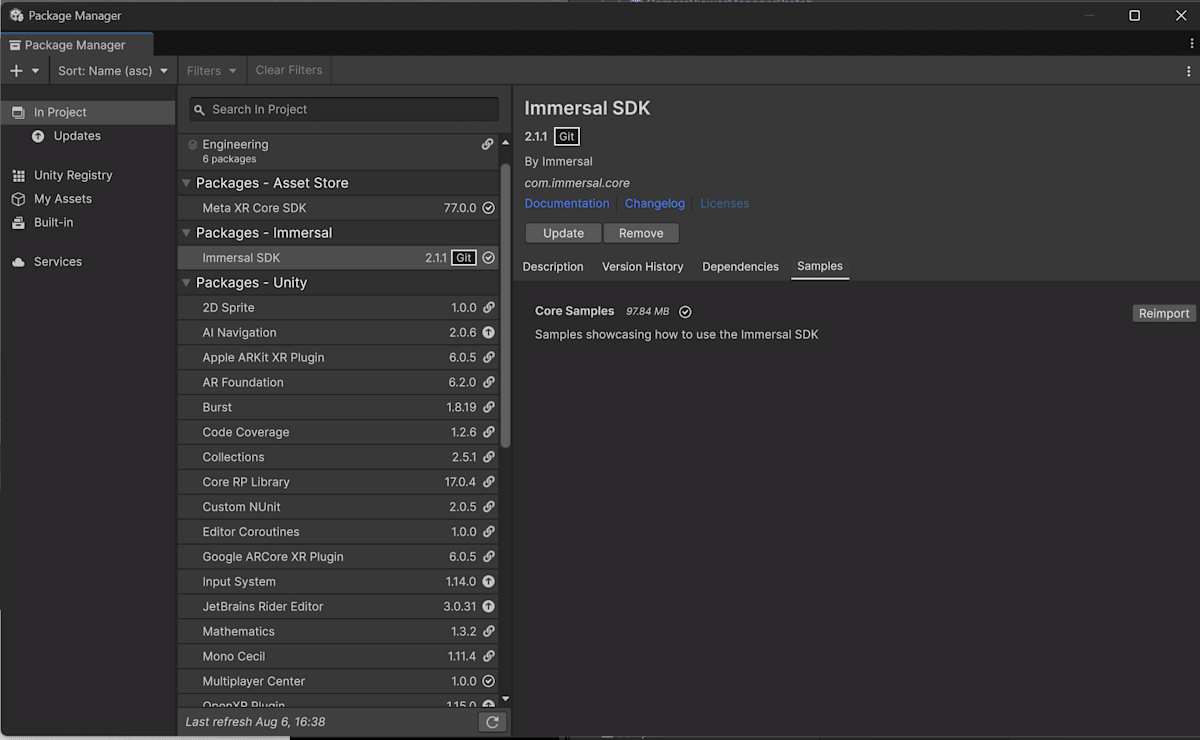Collapse Packages - Unity group
This screenshot has height=740, width=1200.
[186, 283]
